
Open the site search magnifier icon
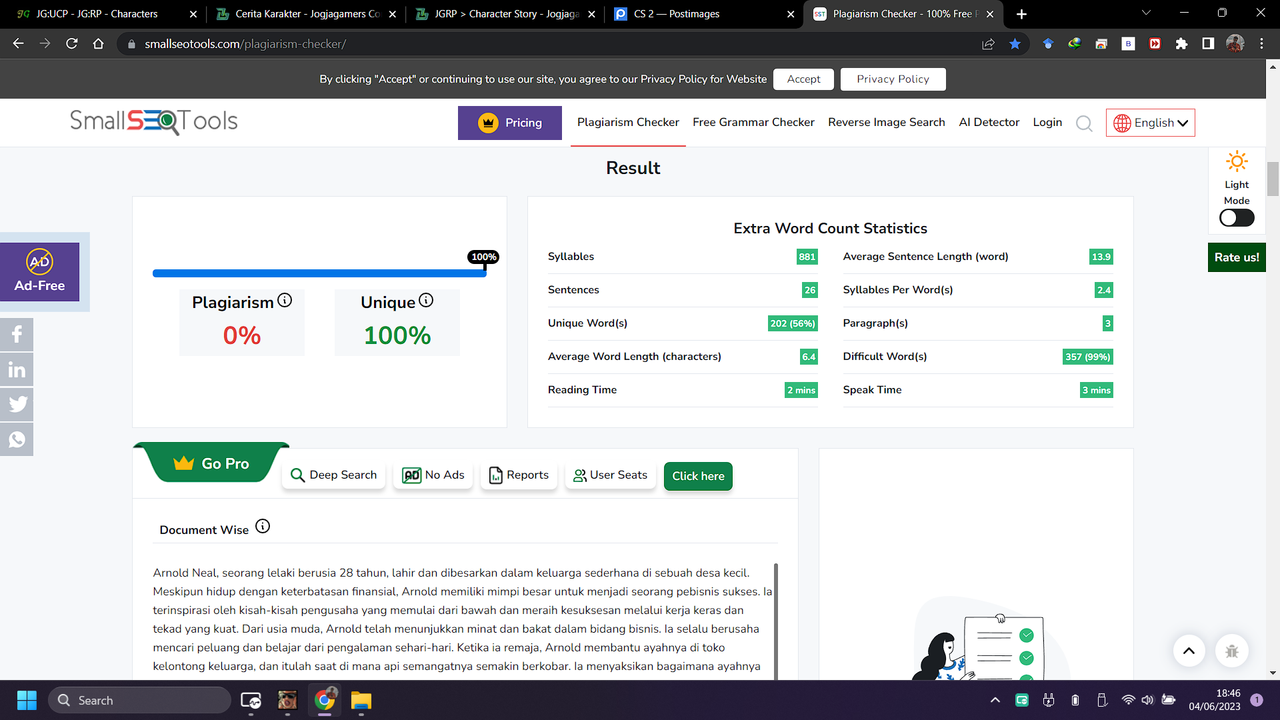[x=1084, y=123]
